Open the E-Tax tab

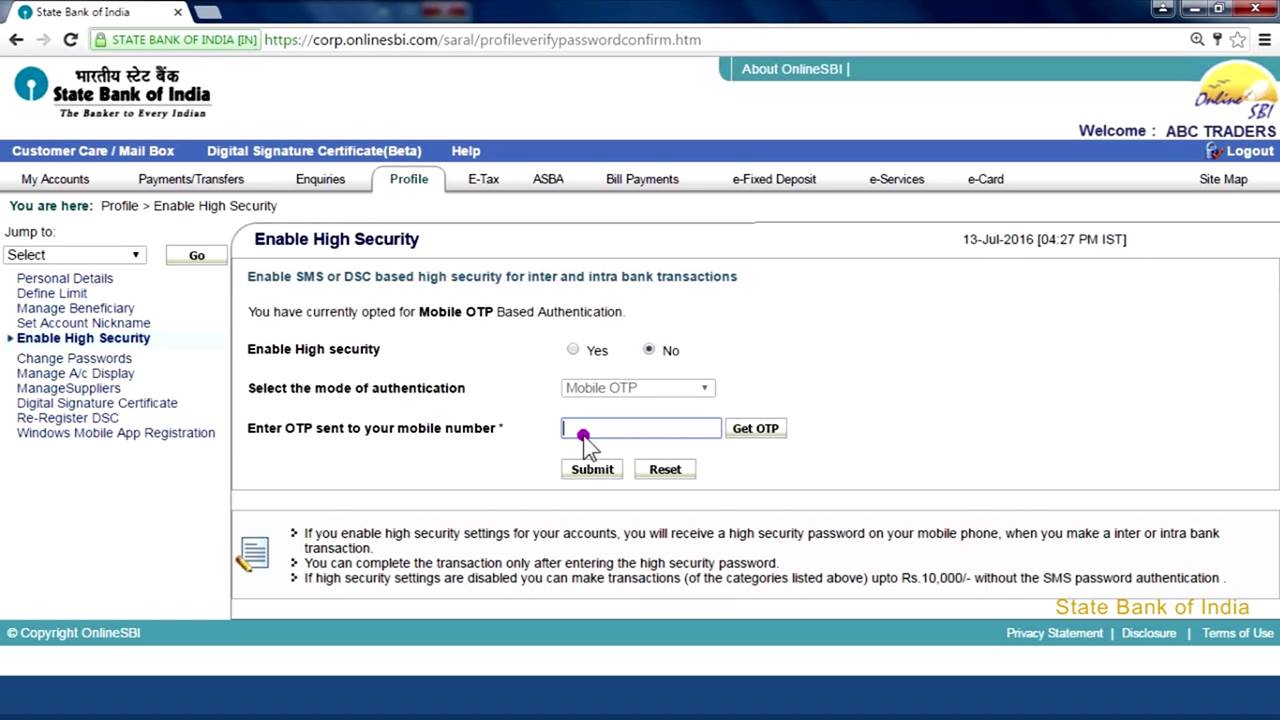click(x=484, y=179)
